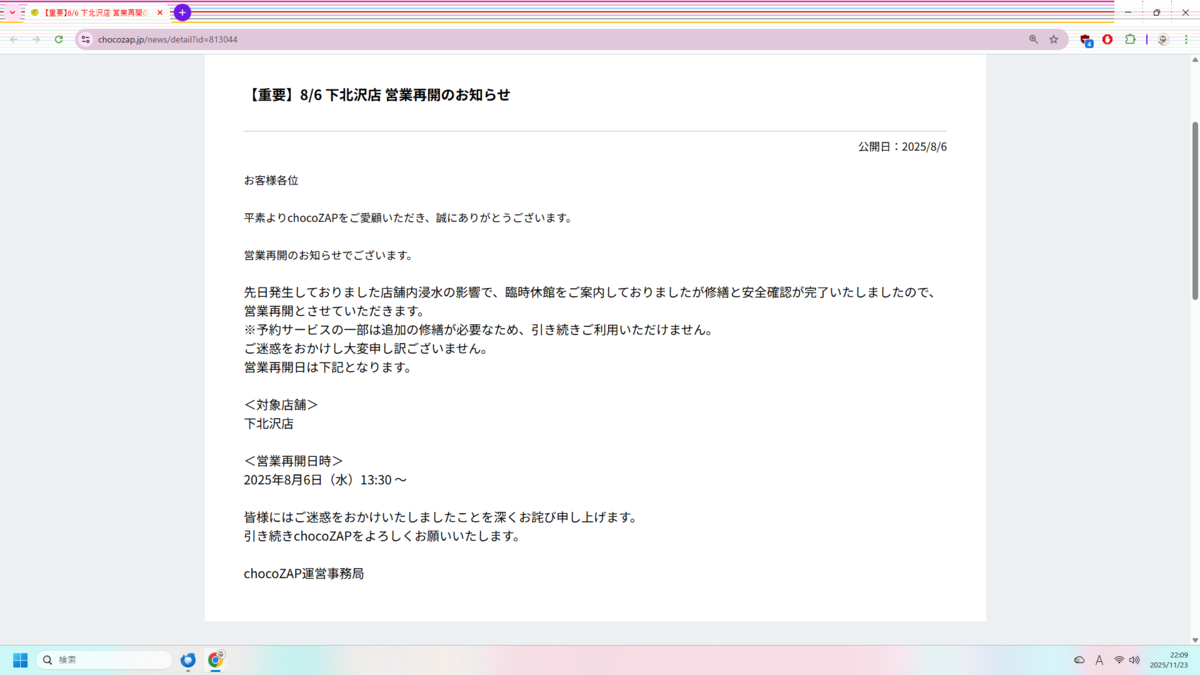Viewport: 1200px width, 675px height.
Task: Click the 公開日：2025/8/6 date text
Action: coord(902,146)
